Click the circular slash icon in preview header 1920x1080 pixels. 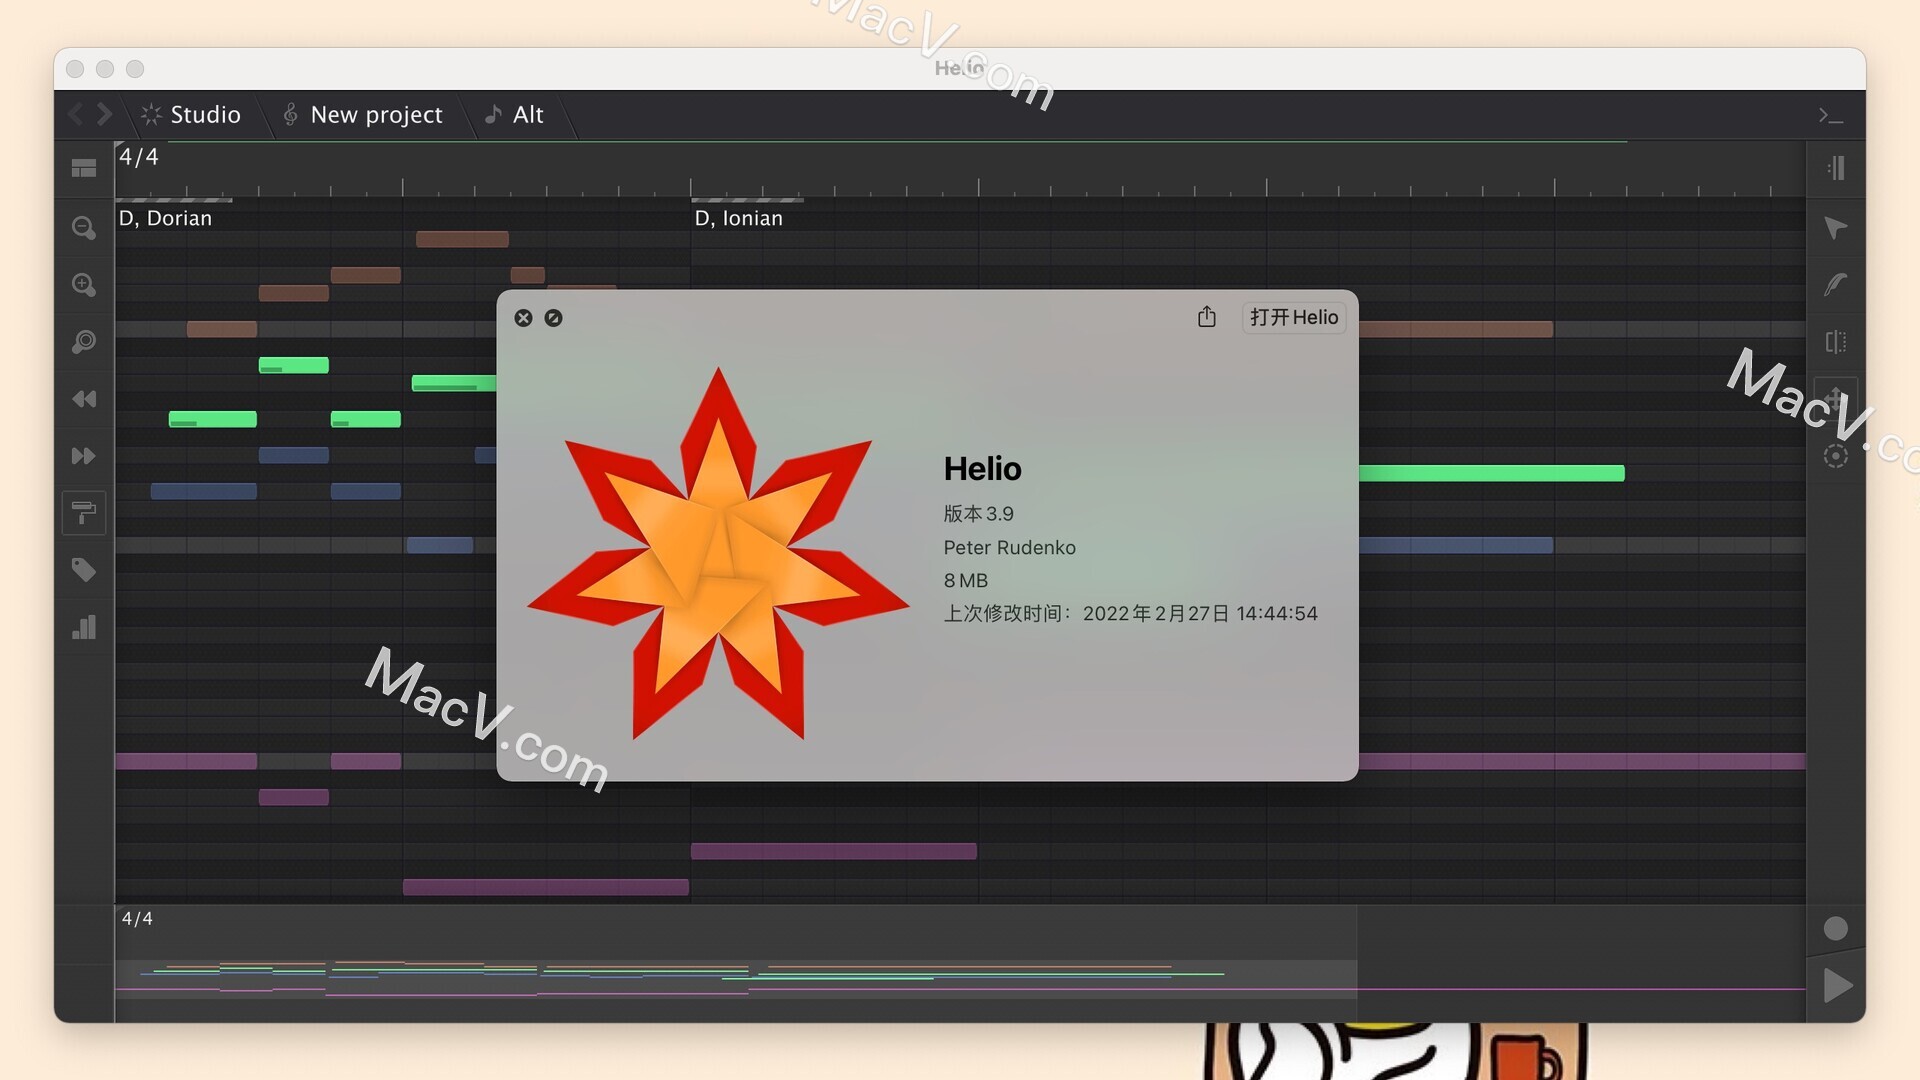[x=553, y=318]
